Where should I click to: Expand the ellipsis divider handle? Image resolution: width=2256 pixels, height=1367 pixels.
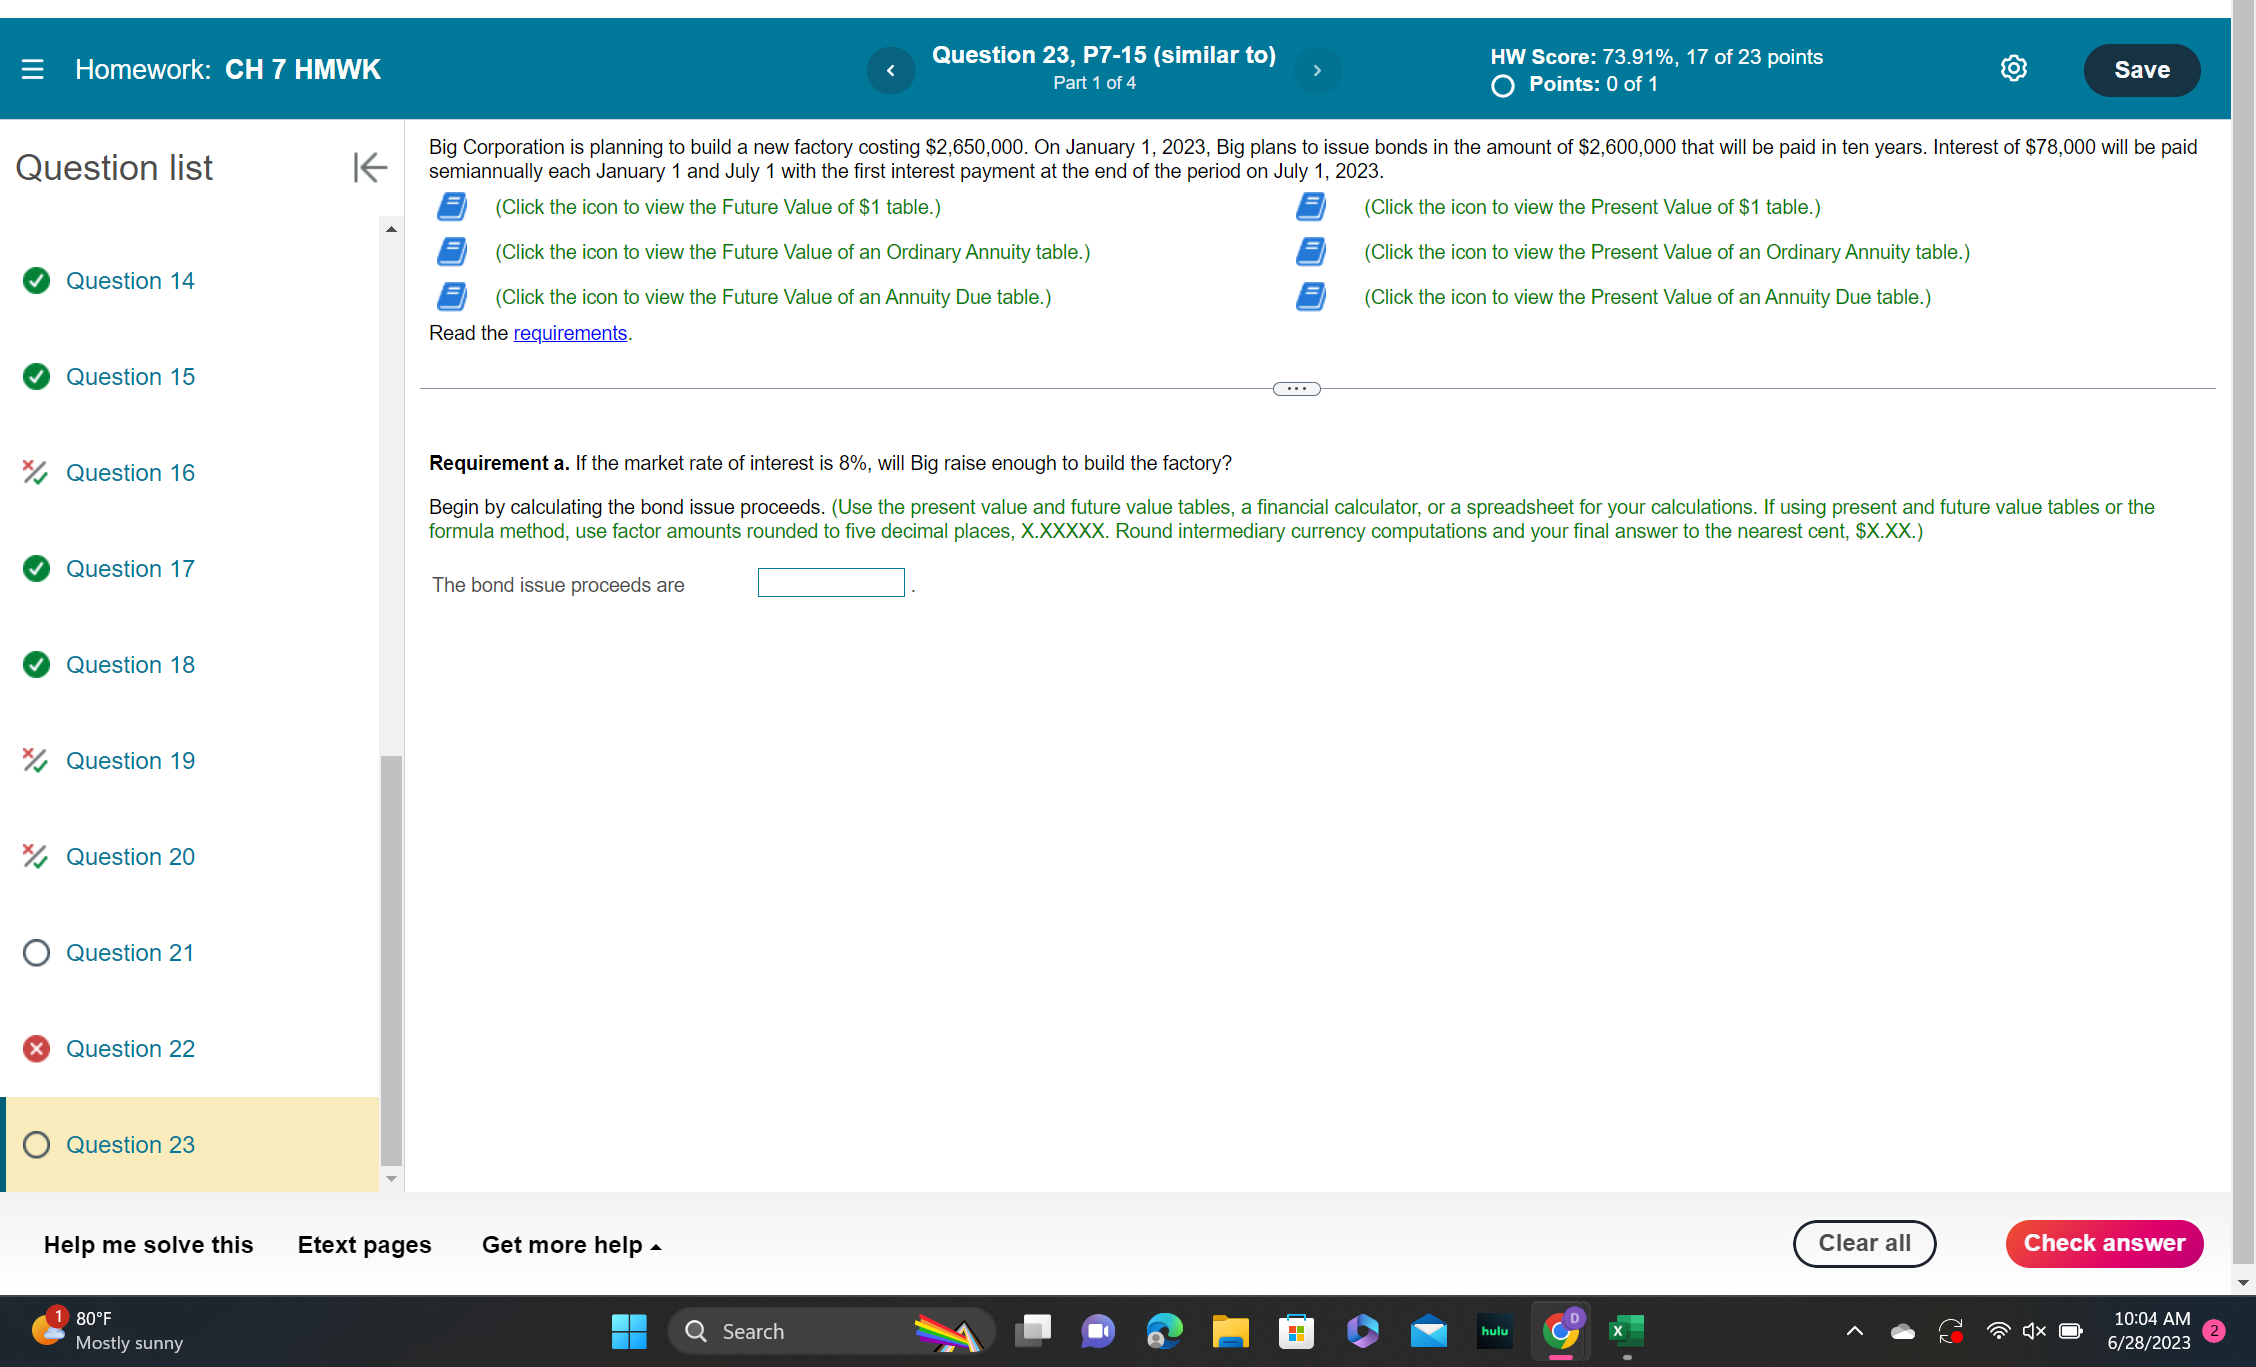pos(1296,389)
